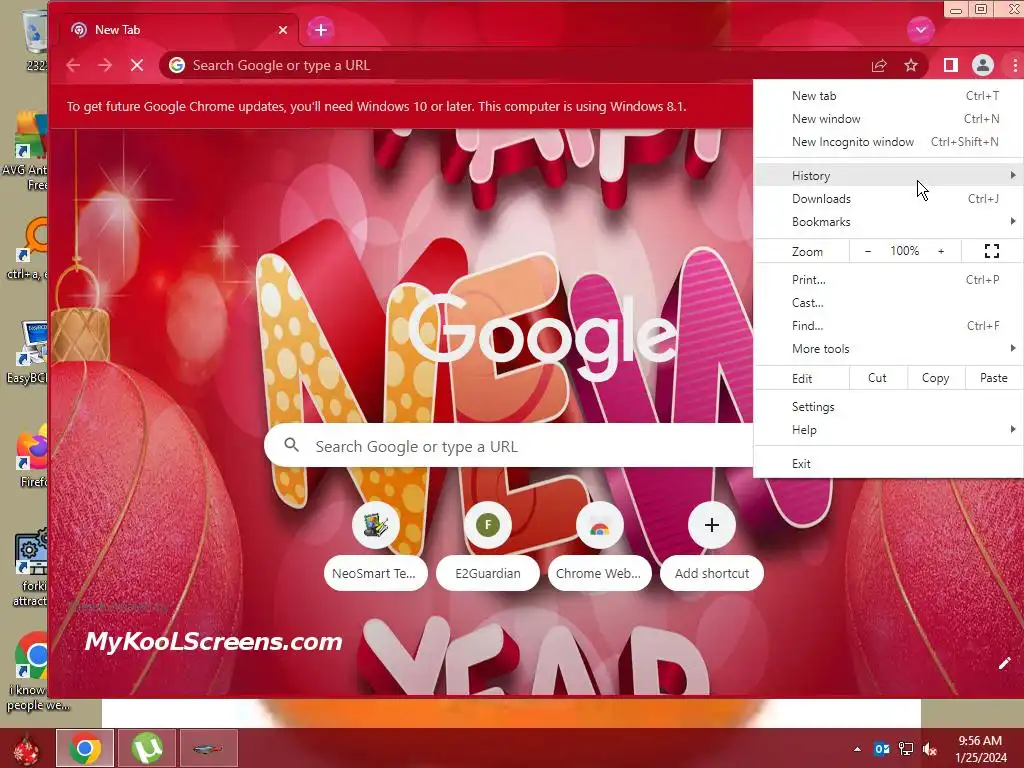Toggle fullscreen mode icon

(991, 251)
